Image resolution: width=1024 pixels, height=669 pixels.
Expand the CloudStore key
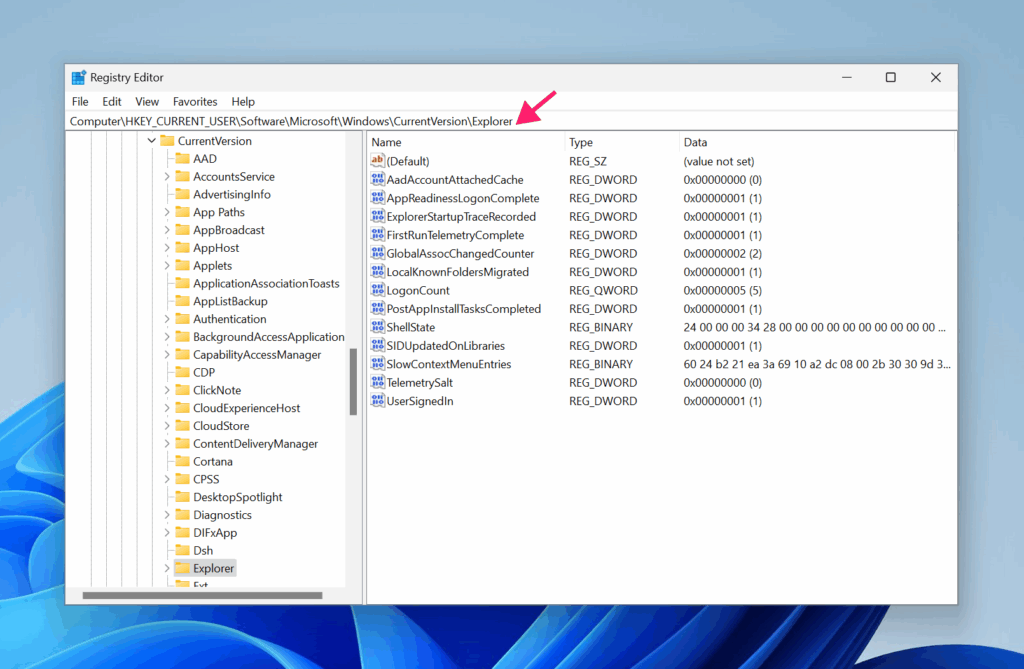167,425
